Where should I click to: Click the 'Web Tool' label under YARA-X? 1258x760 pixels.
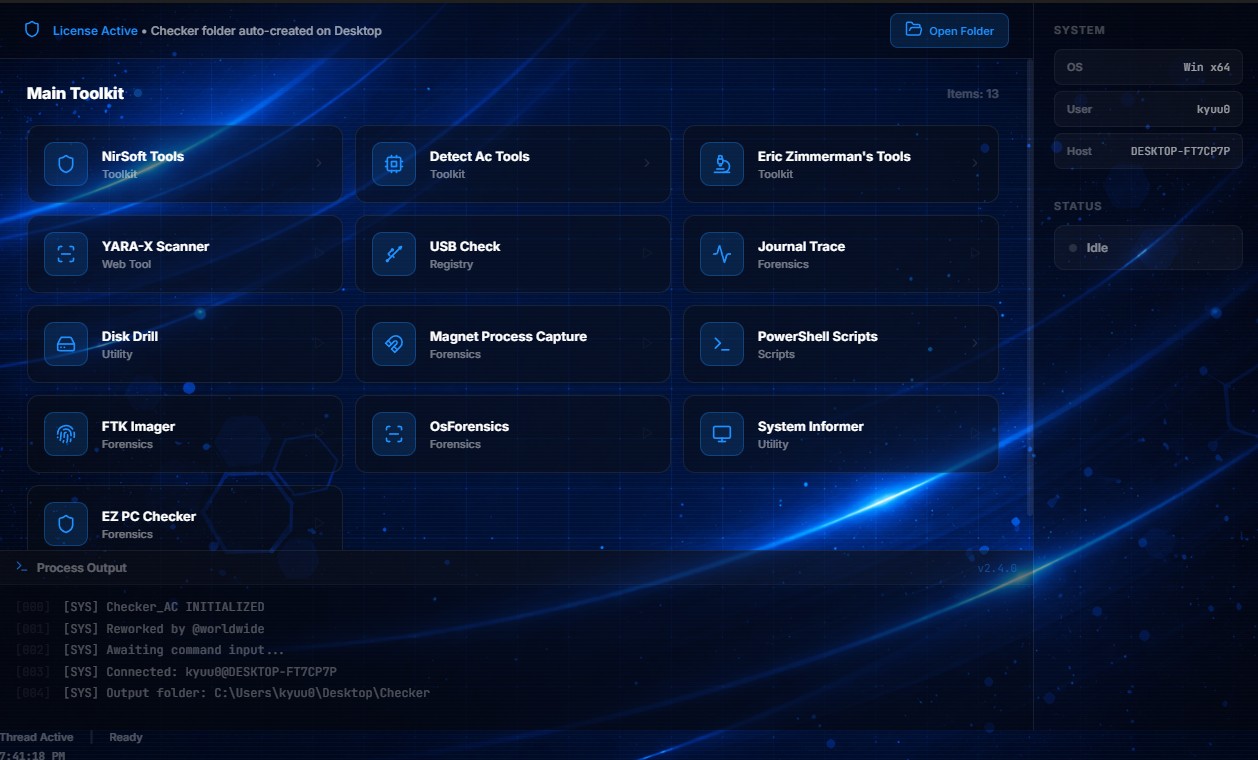pyautogui.click(x=126, y=264)
